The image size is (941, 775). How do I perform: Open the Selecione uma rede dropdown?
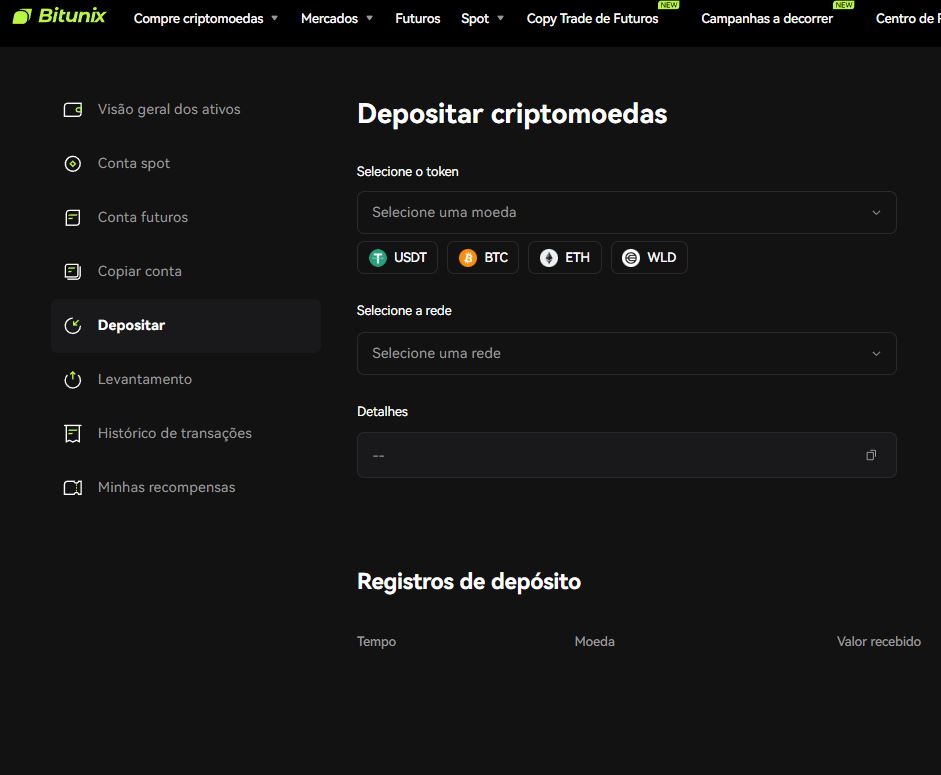coord(626,354)
